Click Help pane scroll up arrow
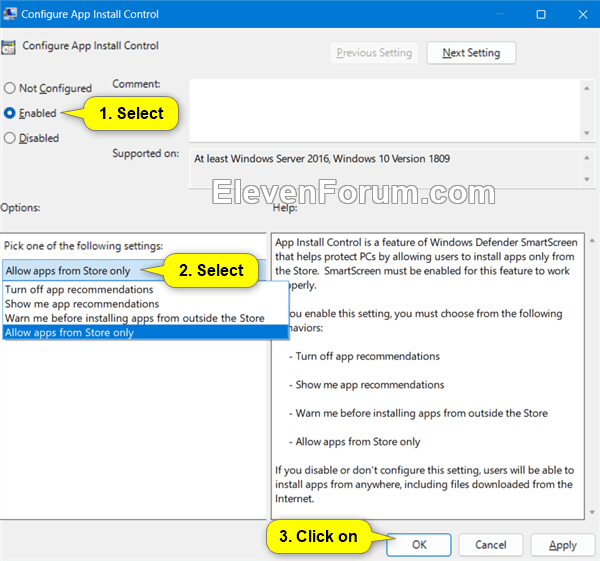Image resolution: width=600 pixels, height=561 pixels. click(x=592, y=240)
